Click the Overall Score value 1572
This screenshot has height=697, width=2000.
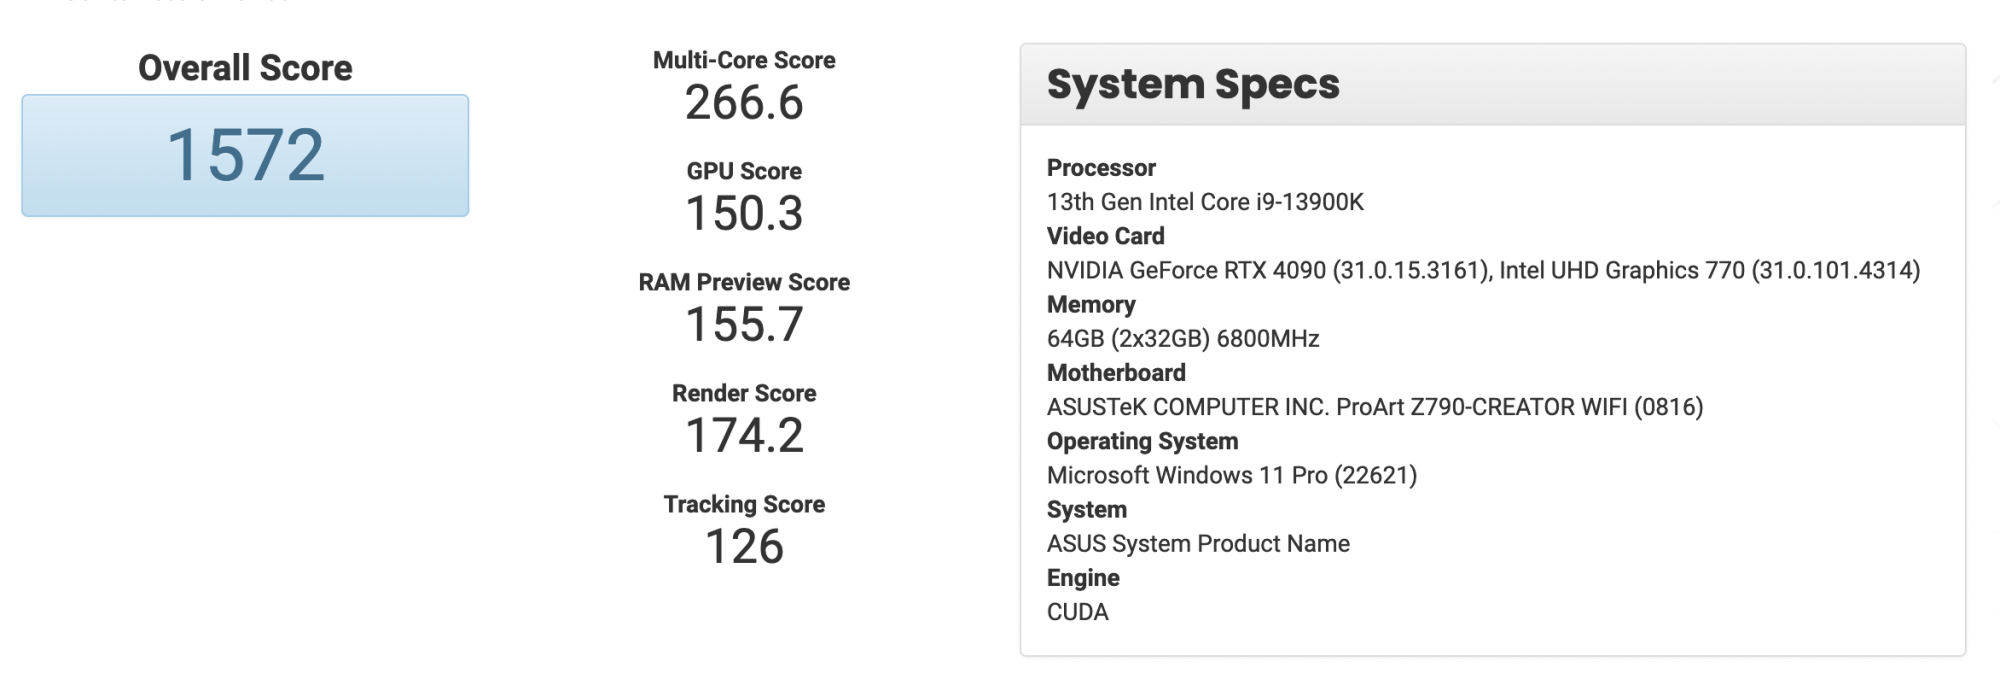click(245, 155)
